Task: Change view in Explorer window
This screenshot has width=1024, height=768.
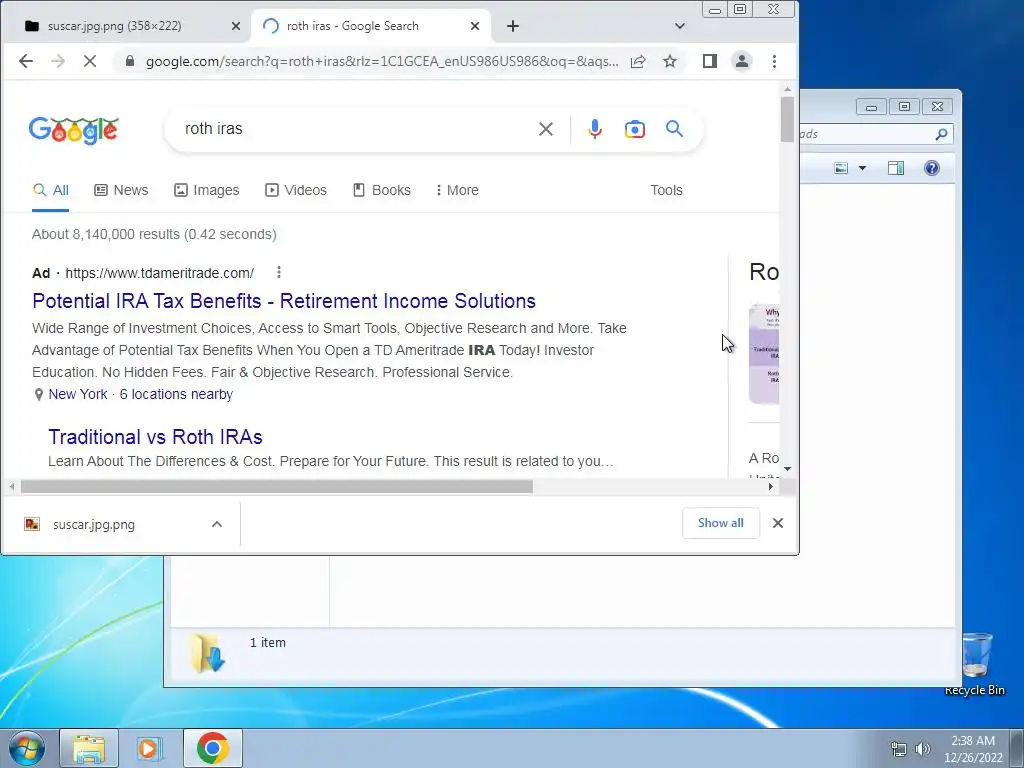Action: tap(841, 168)
